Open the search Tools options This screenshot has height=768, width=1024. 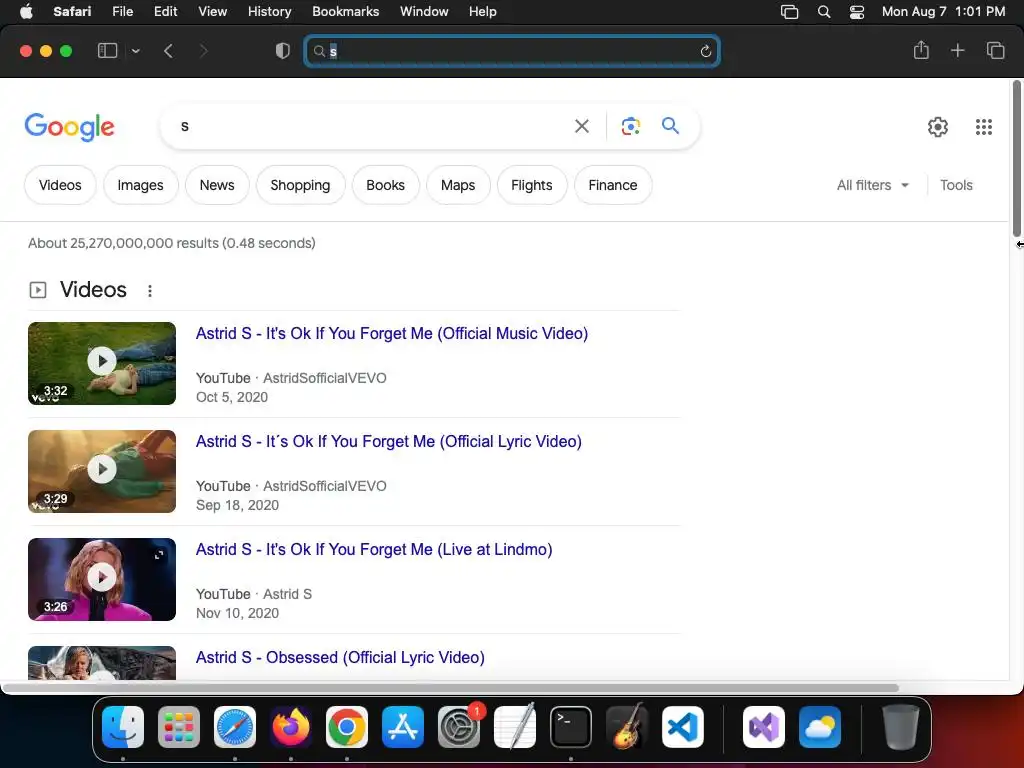click(x=956, y=185)
